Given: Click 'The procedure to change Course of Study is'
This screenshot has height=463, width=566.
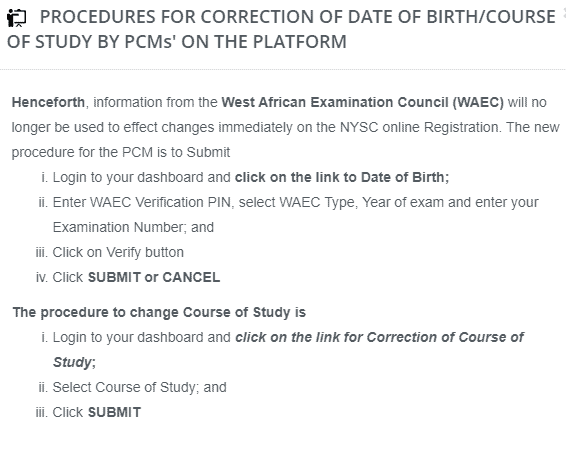Looking at the screenshot, I should coord(159,313).
